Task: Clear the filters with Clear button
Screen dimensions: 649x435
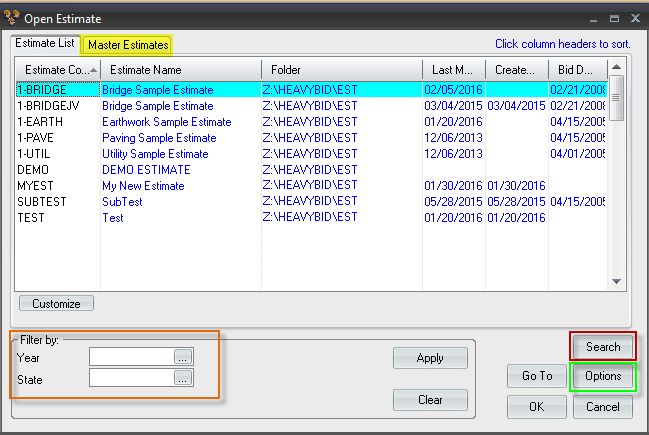Action: click(429, 401)
